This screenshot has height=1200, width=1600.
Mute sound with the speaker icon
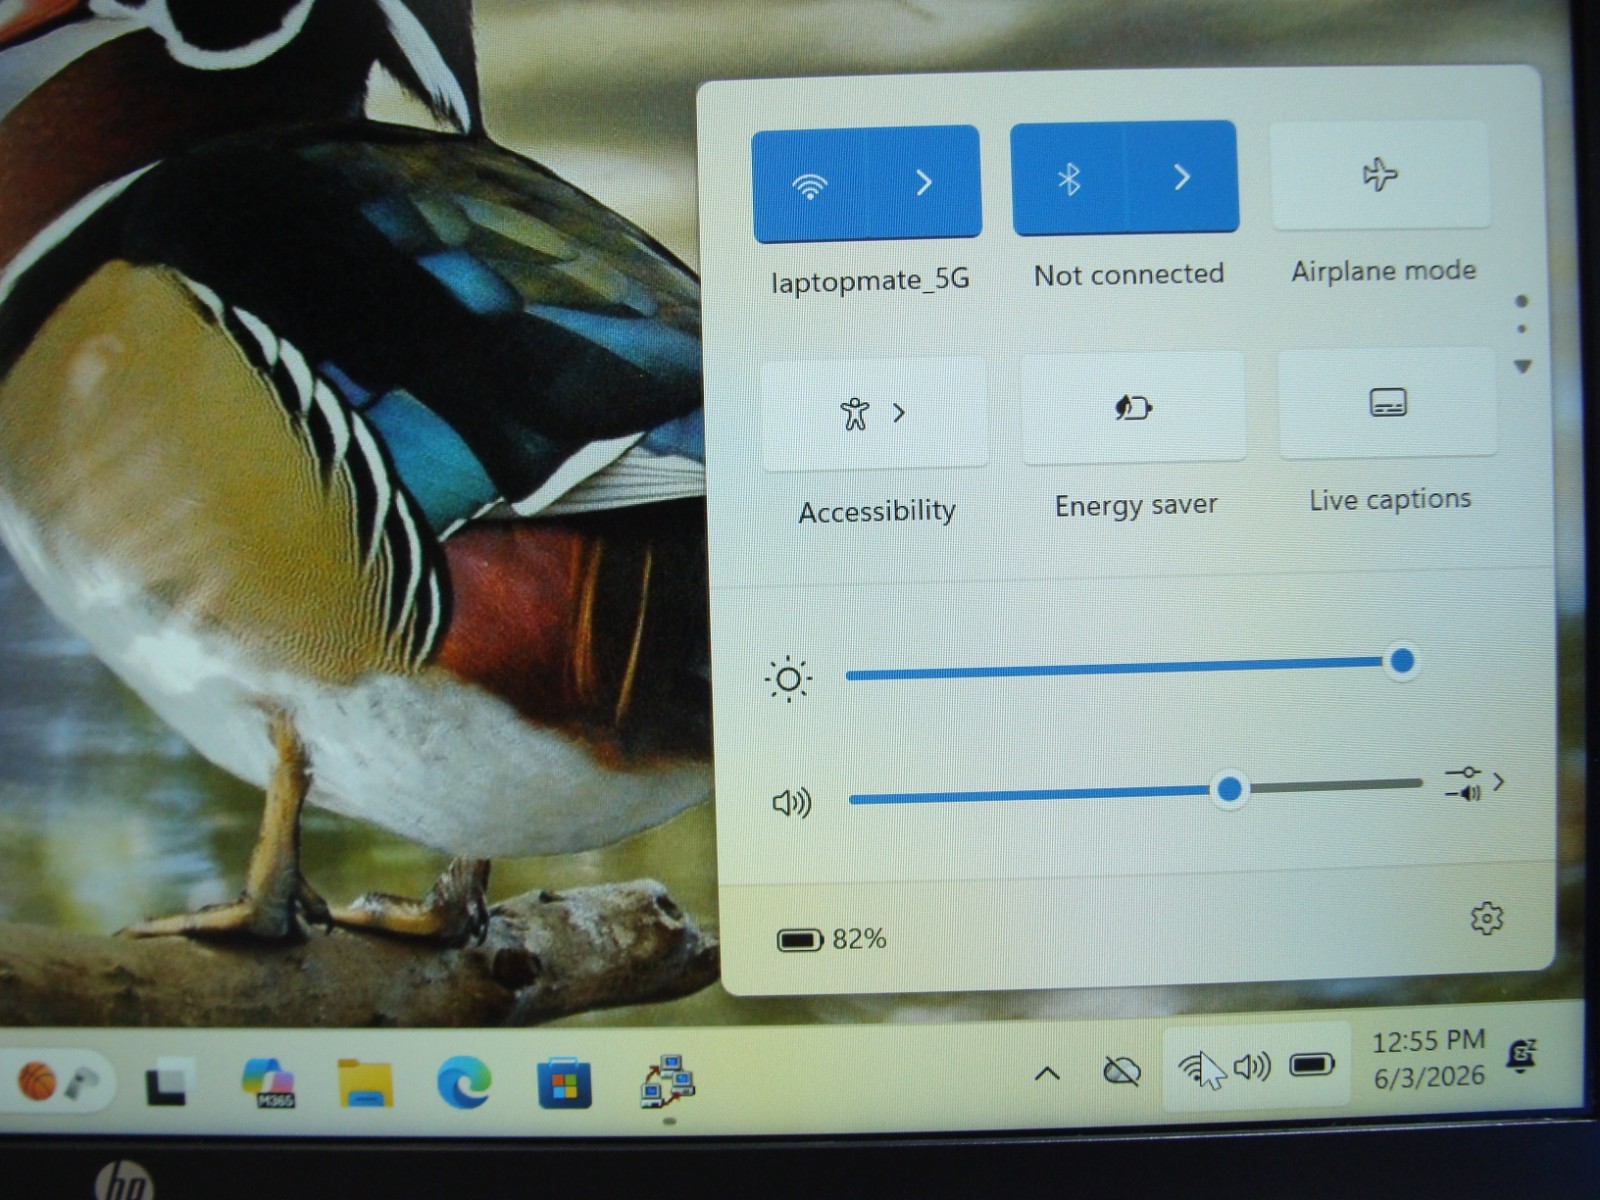[792, 803]
